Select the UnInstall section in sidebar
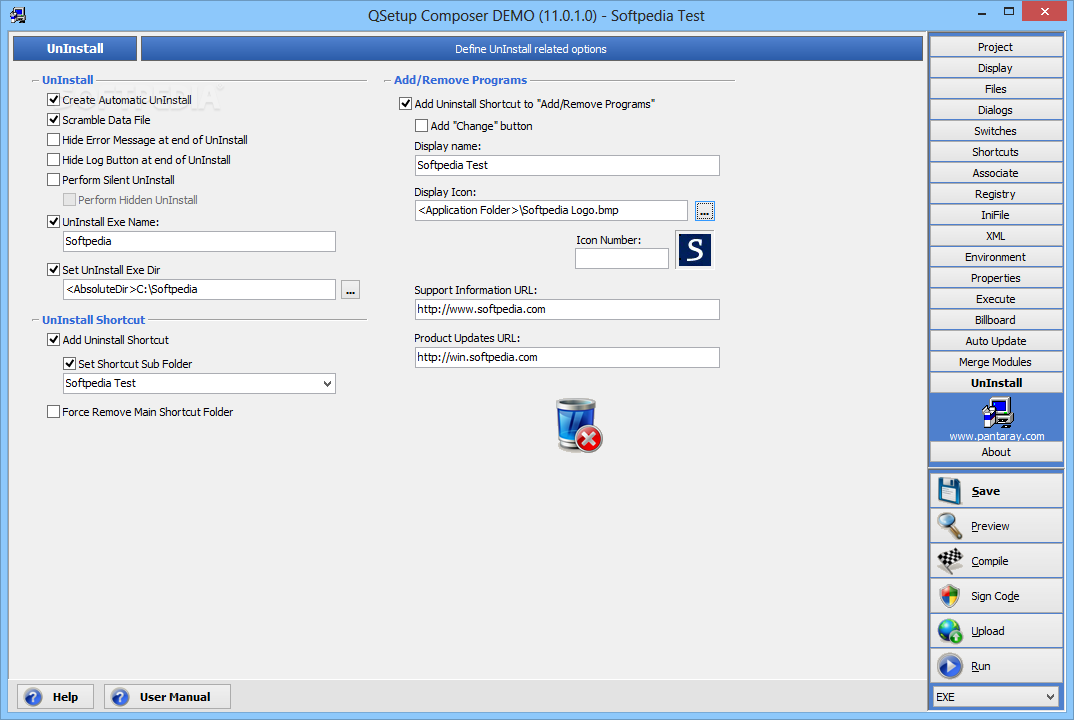 [x=996, y=383]
